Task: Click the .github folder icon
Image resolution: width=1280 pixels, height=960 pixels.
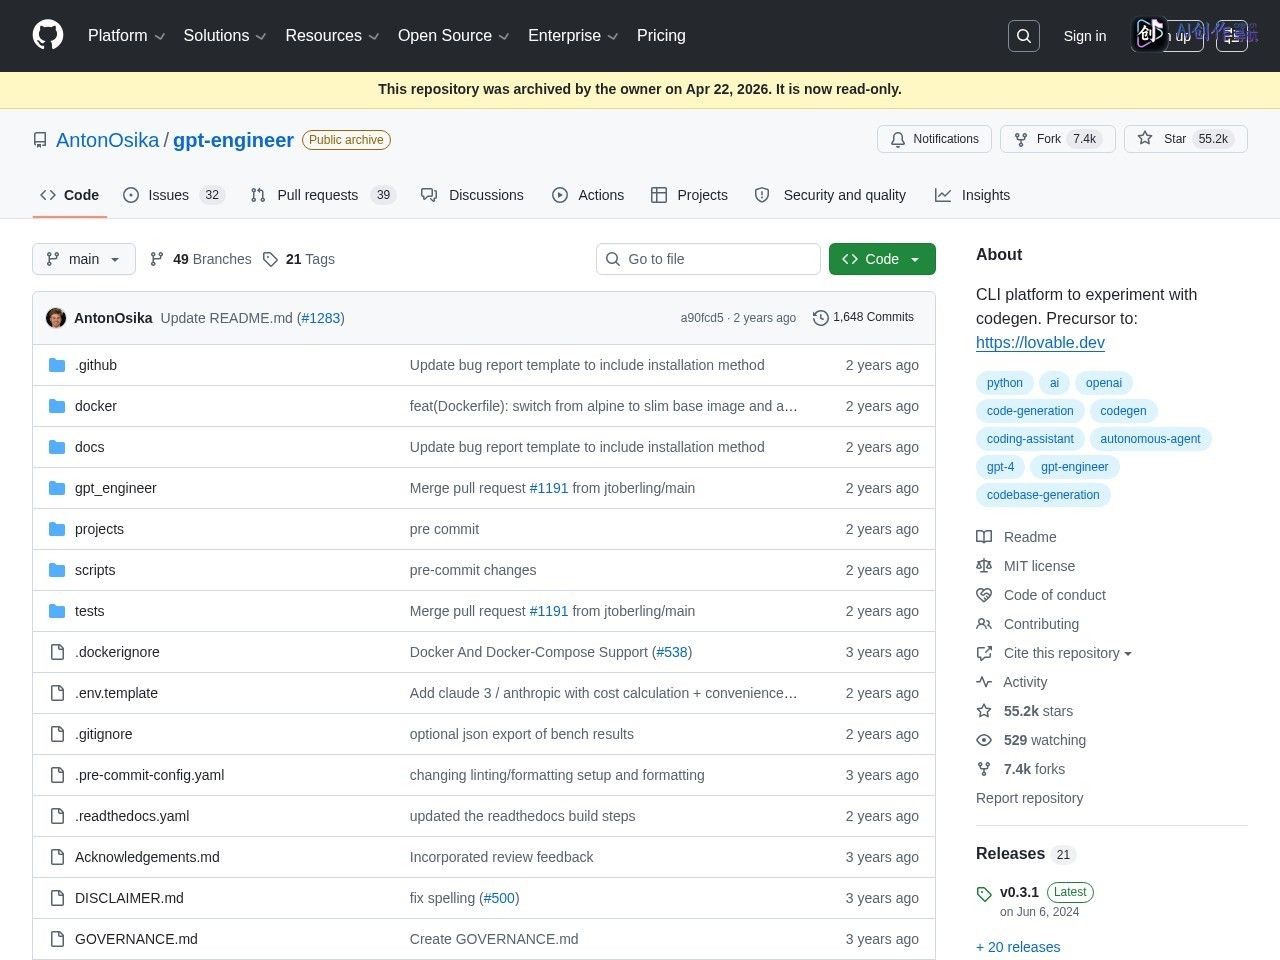Action: point(57,365)
